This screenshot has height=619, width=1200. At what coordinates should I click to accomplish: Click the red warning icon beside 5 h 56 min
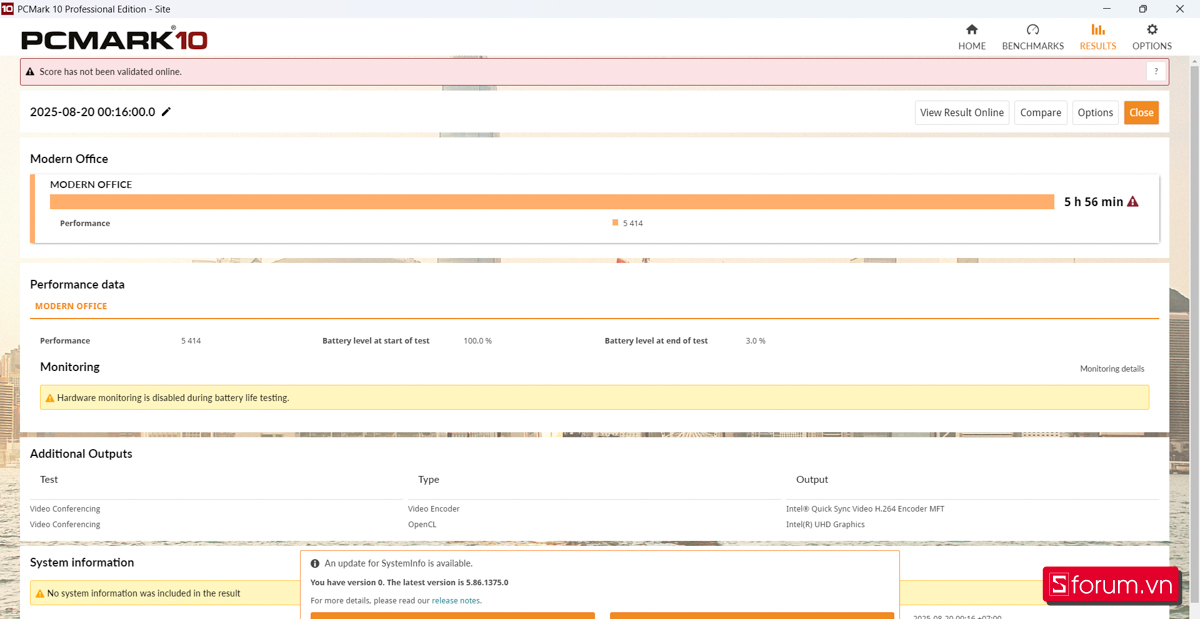point(1133,202)
